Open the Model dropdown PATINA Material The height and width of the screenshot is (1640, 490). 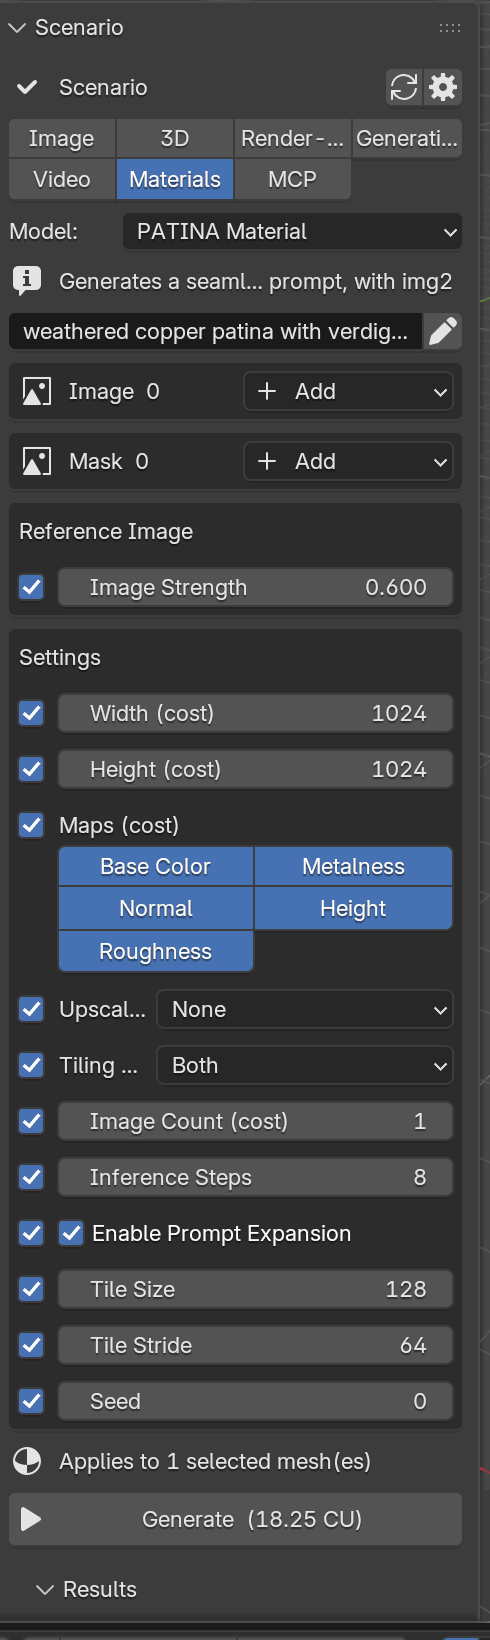292,231
